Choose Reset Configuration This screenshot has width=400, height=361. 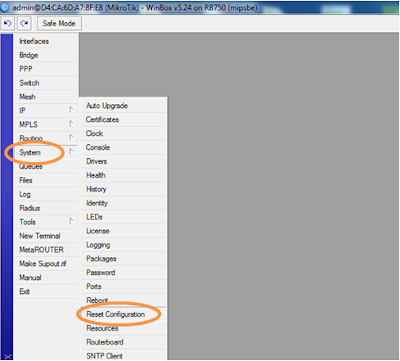(x=123, y=314)
